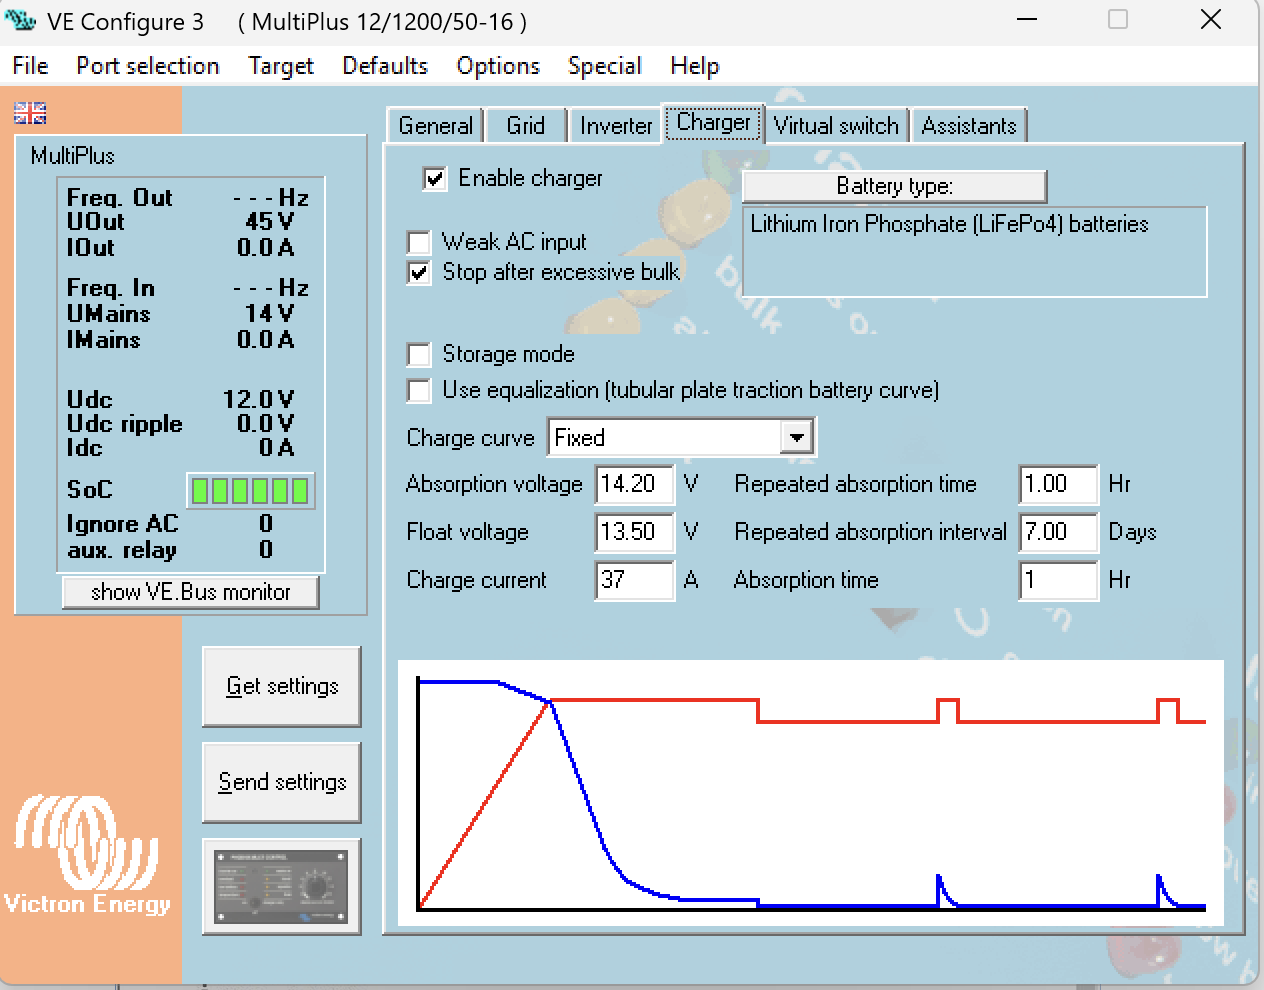Switch to the Grid tab

point(526,126)
